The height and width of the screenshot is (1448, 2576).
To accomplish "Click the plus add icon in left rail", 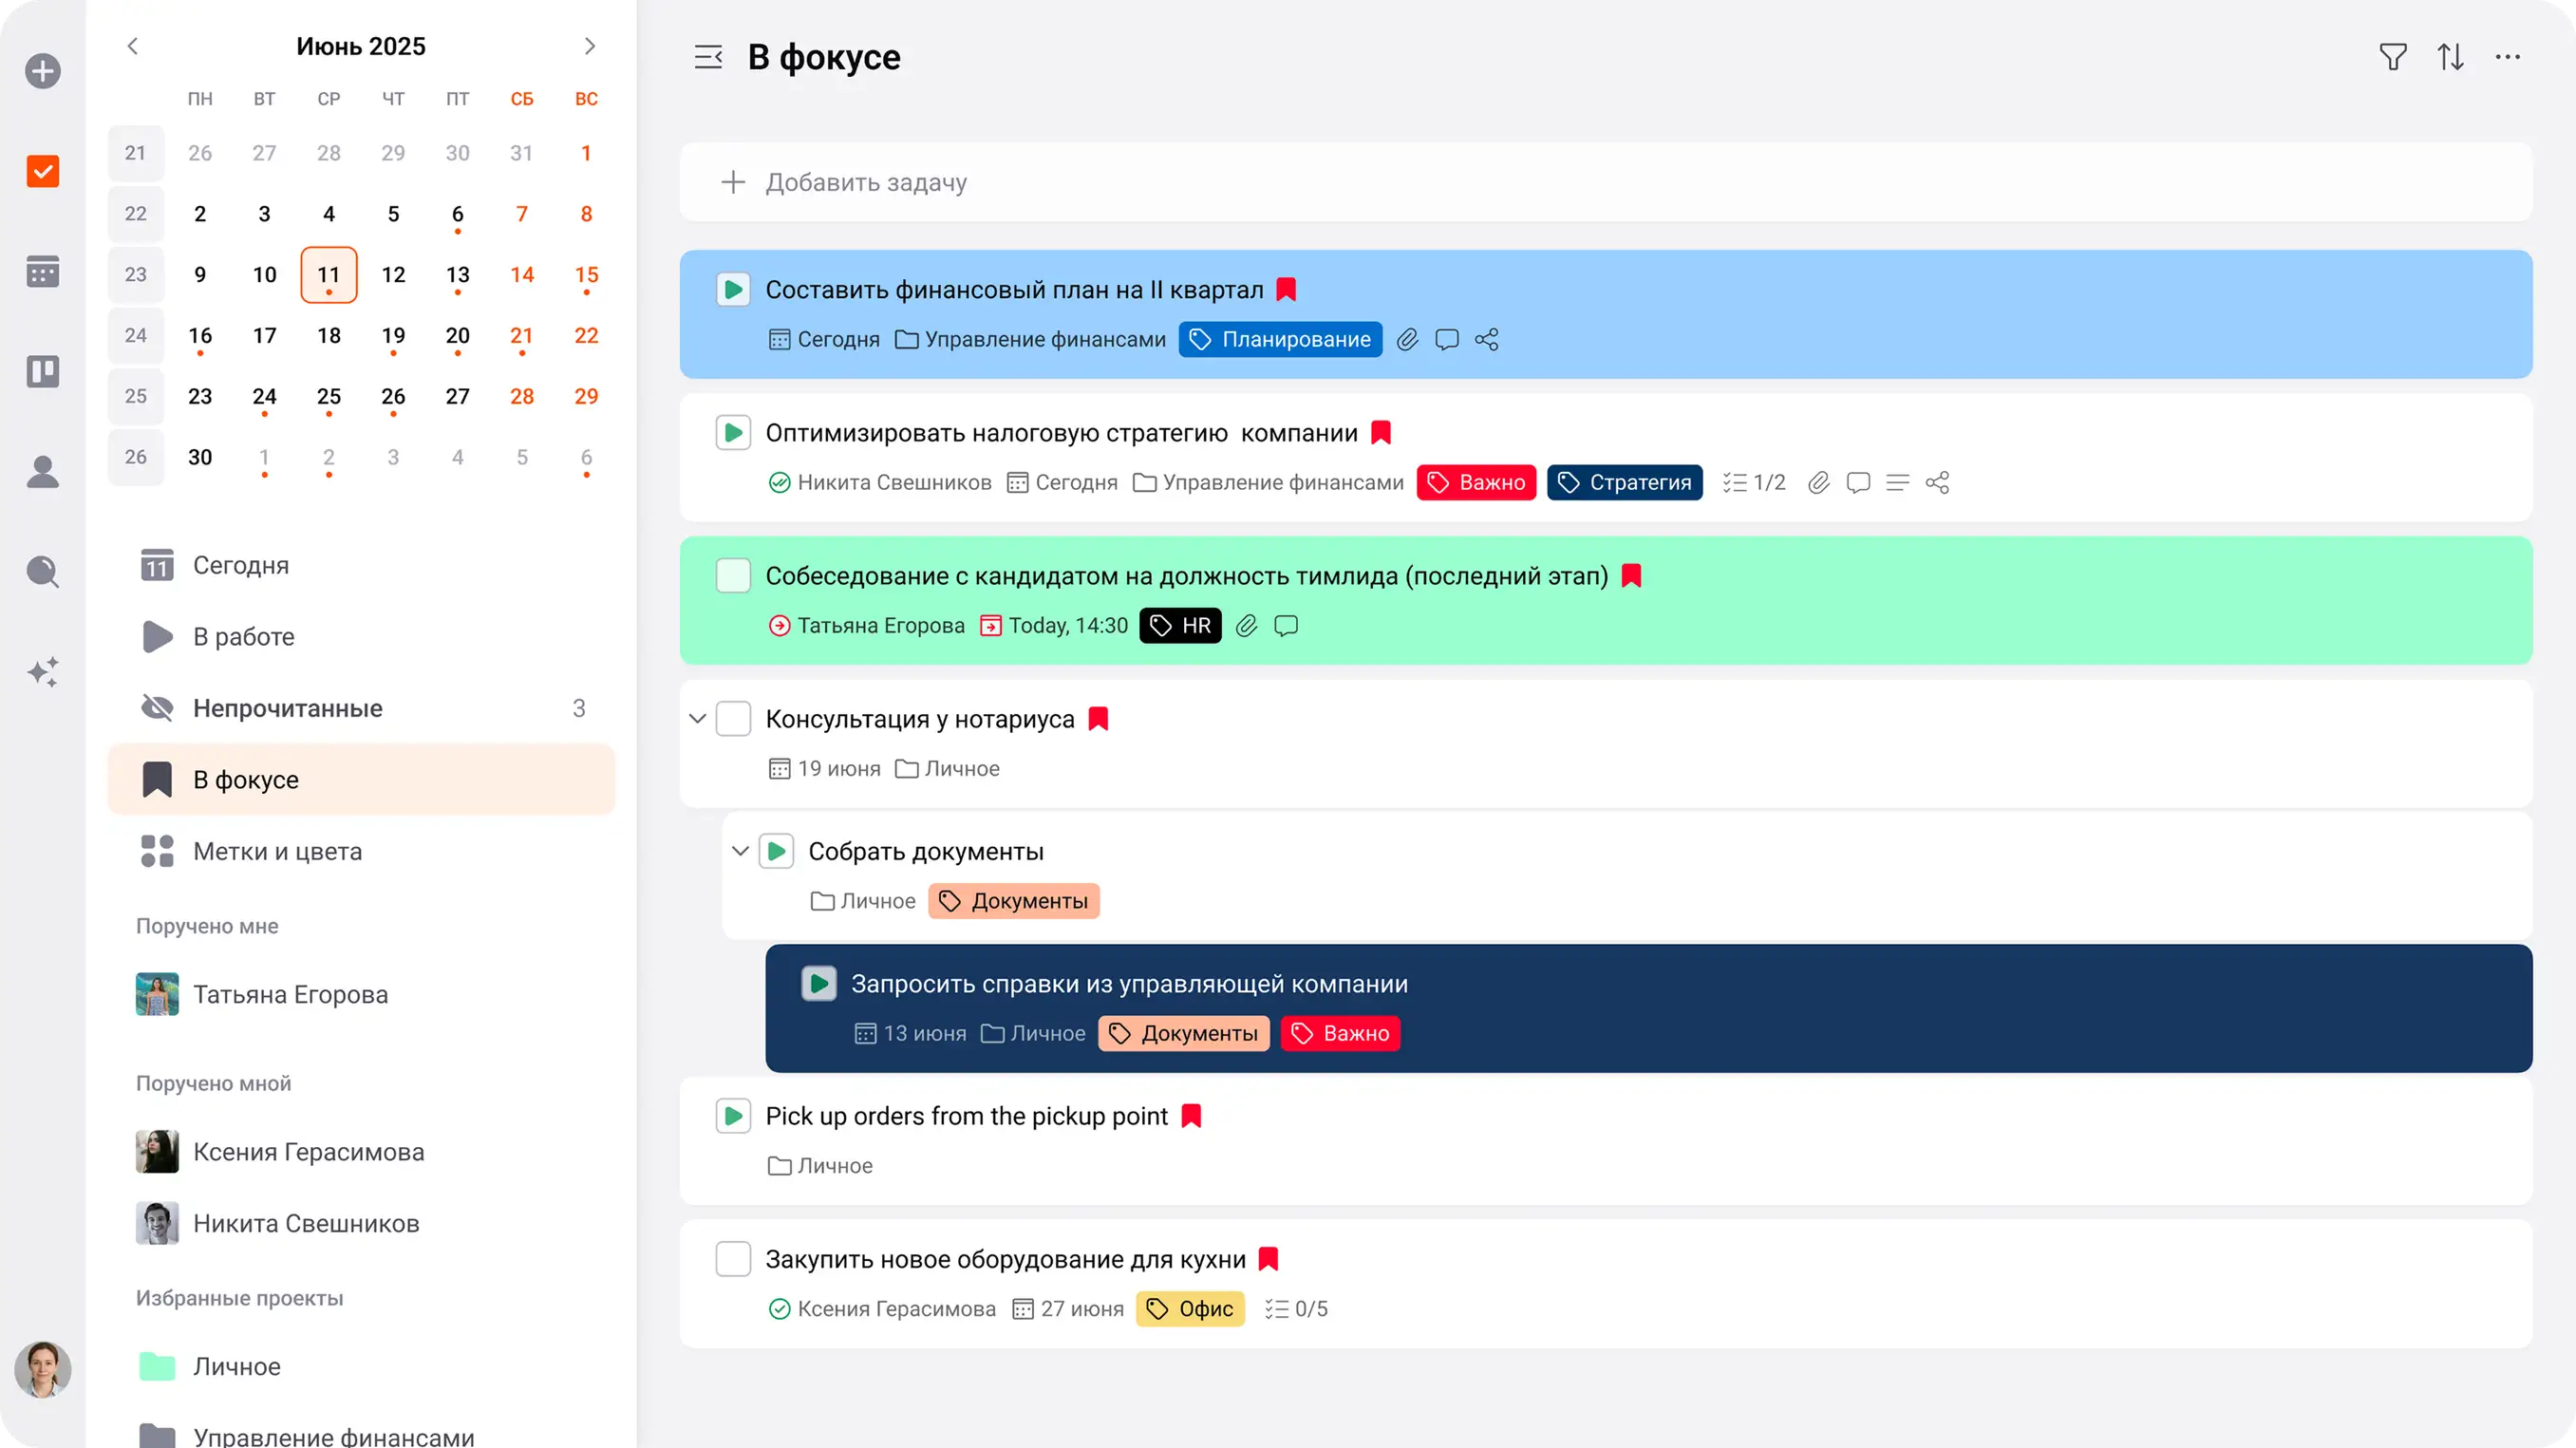I will pyautogui.click(x=43, y=71).
